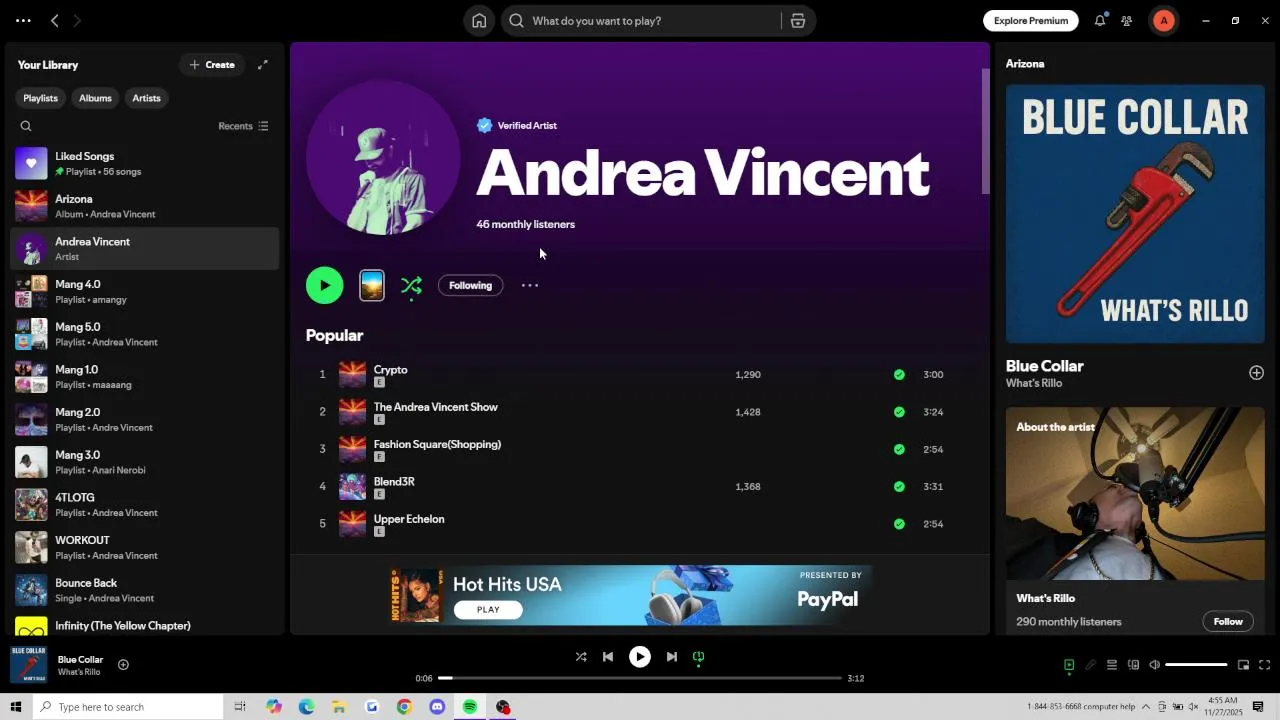Open the Recents sort dropdown
The width and height of the screenshot is (1280, 720).
(x=243, y=126)
